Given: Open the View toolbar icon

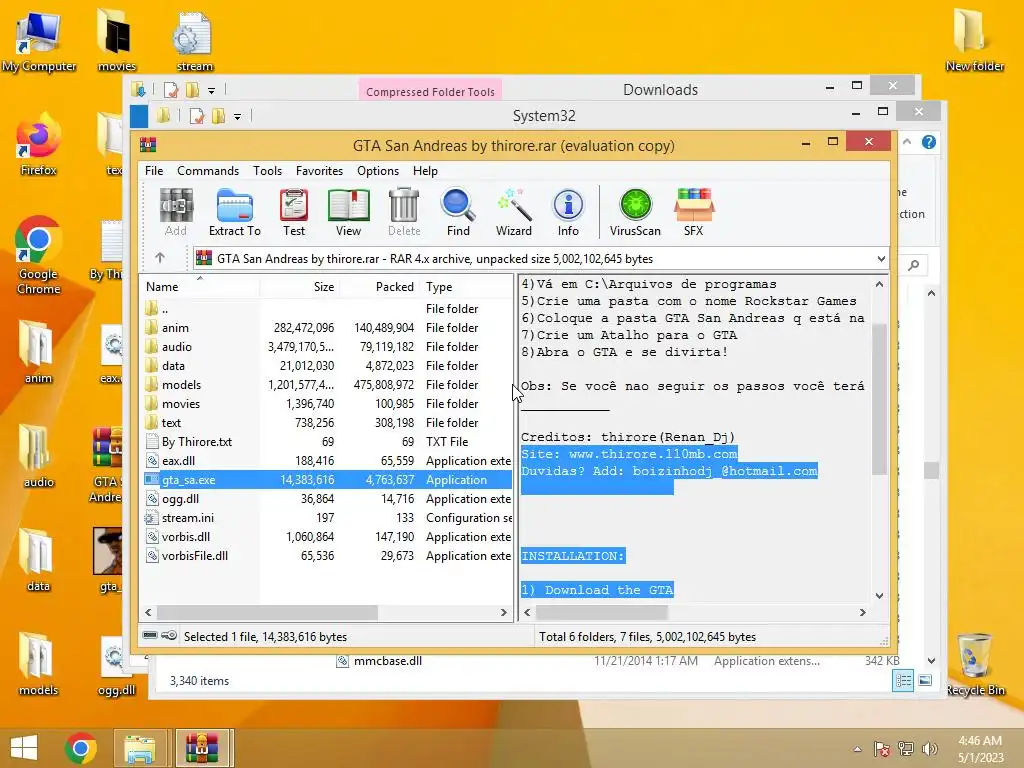Looking at the screenshot, I should click(348, 212).
